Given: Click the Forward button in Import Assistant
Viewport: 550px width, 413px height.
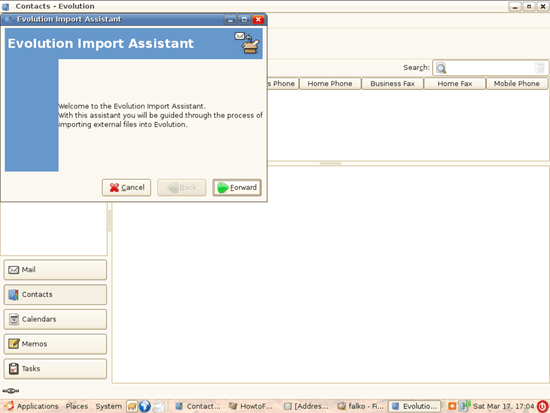Looking at the screenshot, I should (x=237, y=187).
